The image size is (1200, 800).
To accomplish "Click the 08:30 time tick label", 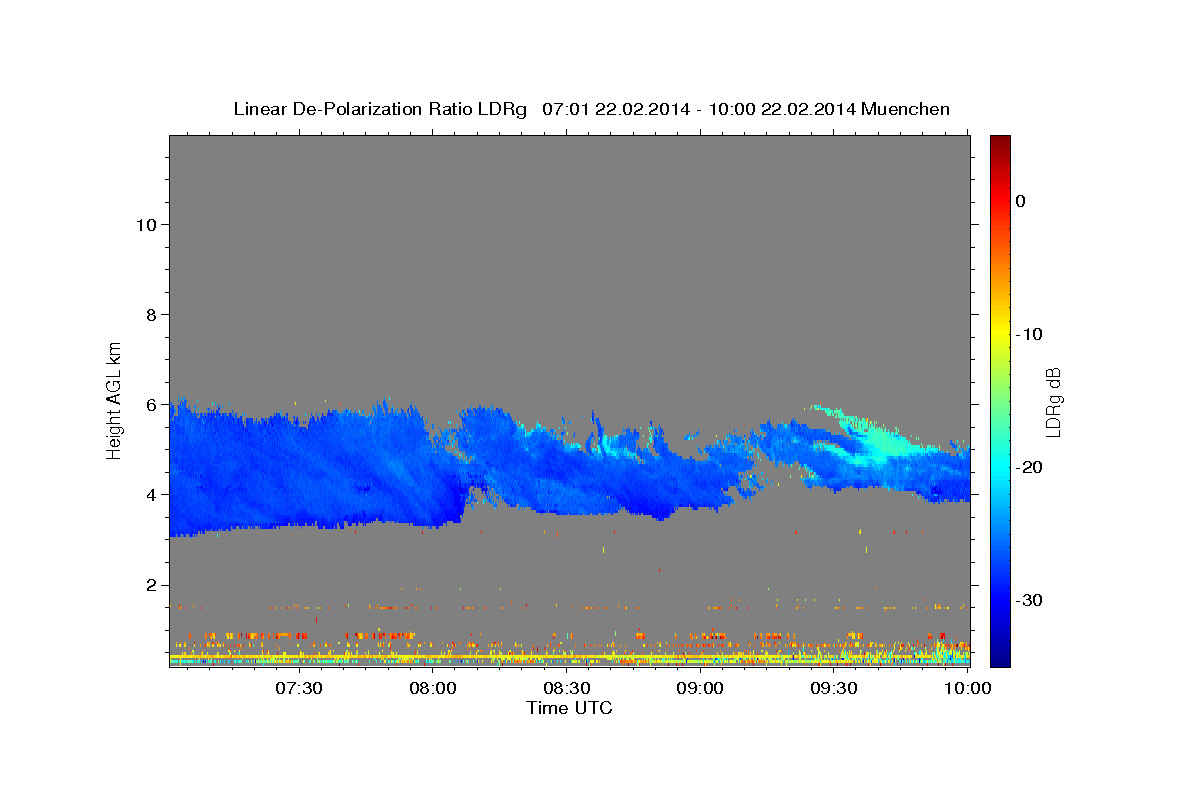I will pyautogui.click(x=566, y=688).
